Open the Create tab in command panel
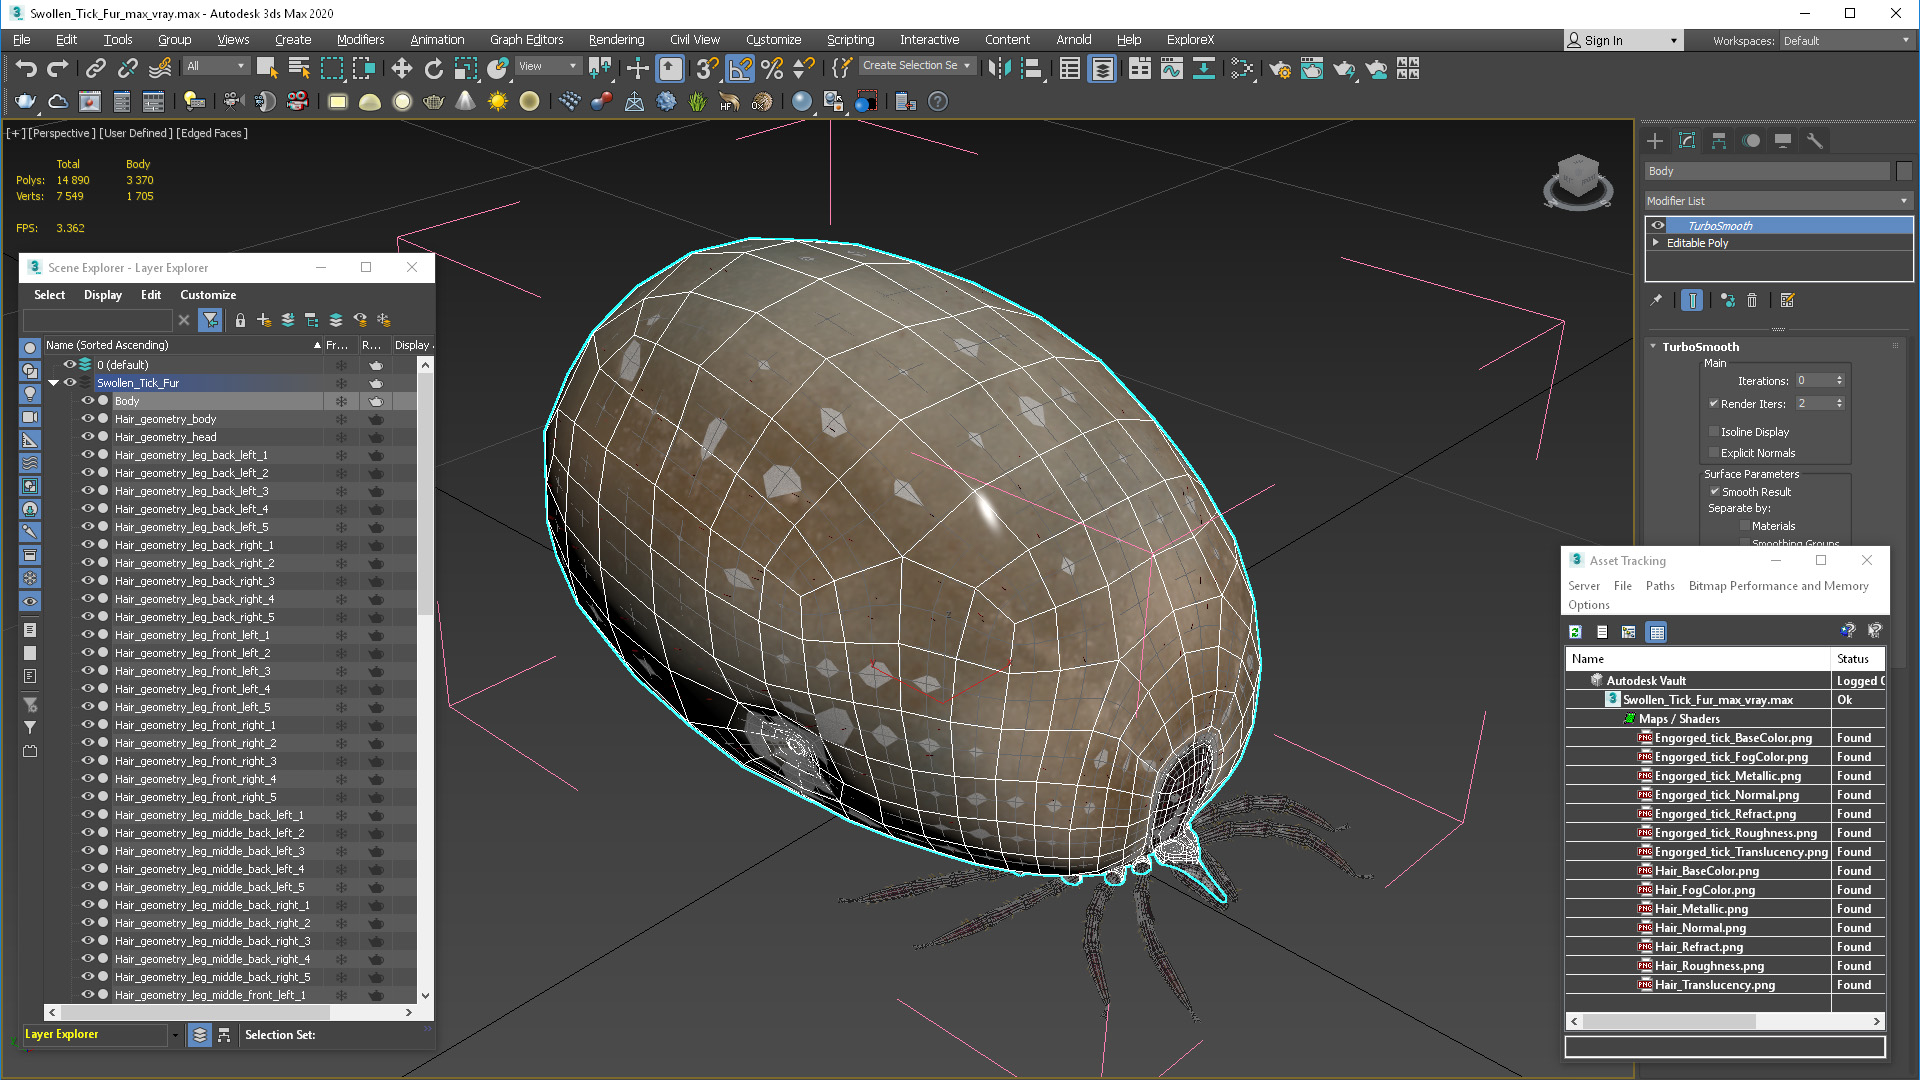This screenshot has width=1920, height=1080. pos(1655,141)
